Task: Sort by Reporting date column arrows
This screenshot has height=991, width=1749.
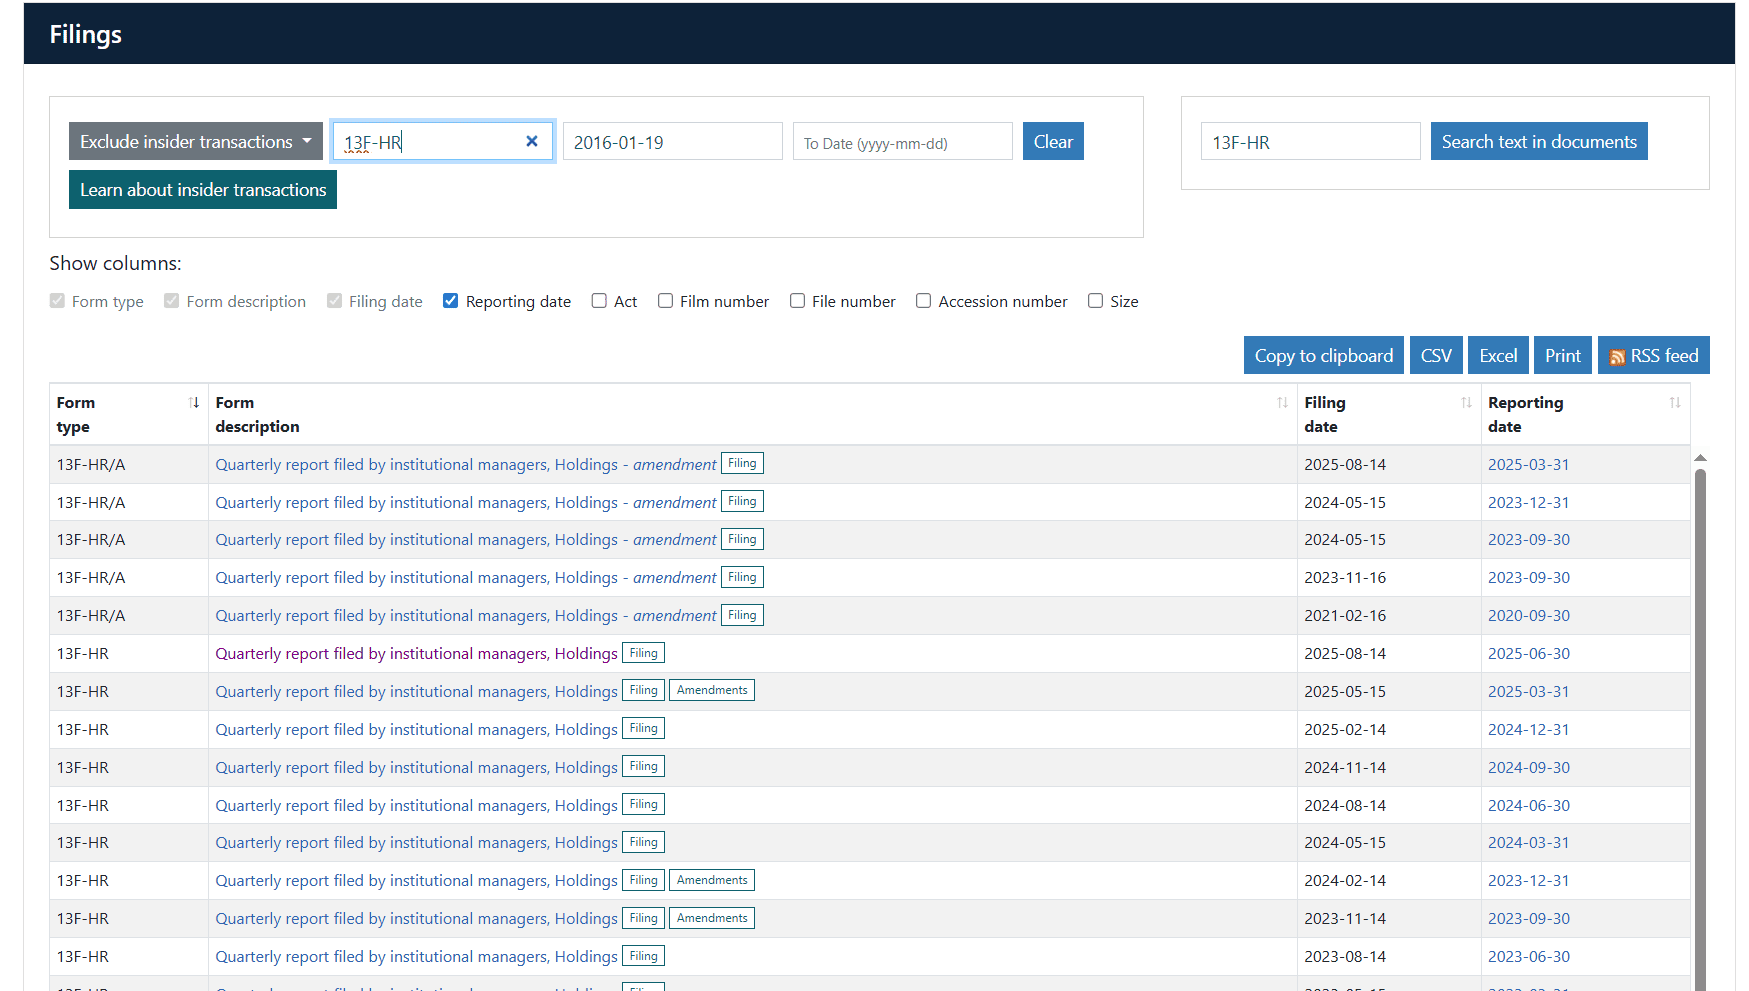Action: pyautogui.click(x=1674, y=402)
